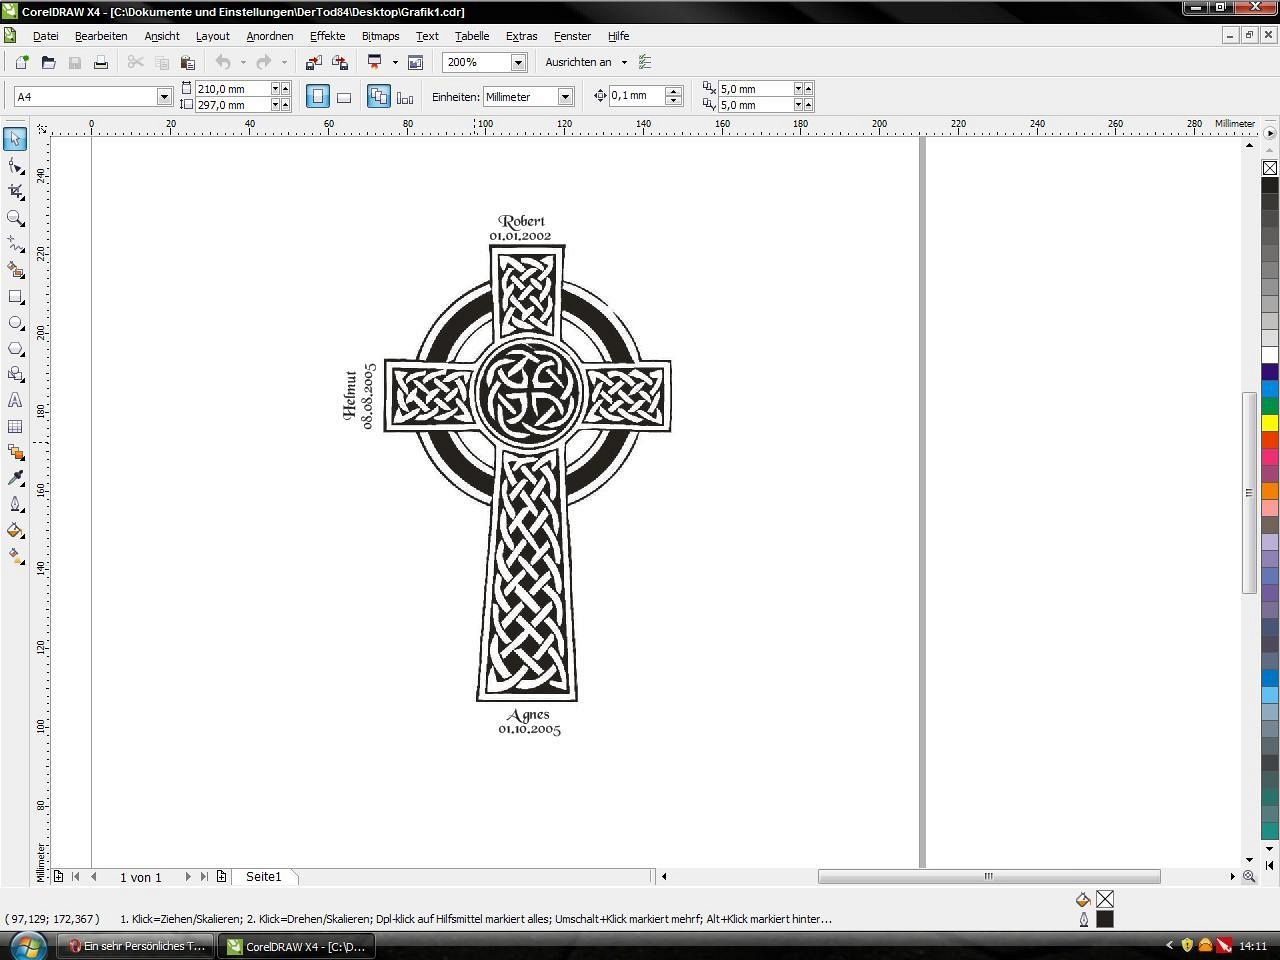1280x960 pixels.
Task: Open the A4 paper size dropdown
Action: tap(164, 97)
